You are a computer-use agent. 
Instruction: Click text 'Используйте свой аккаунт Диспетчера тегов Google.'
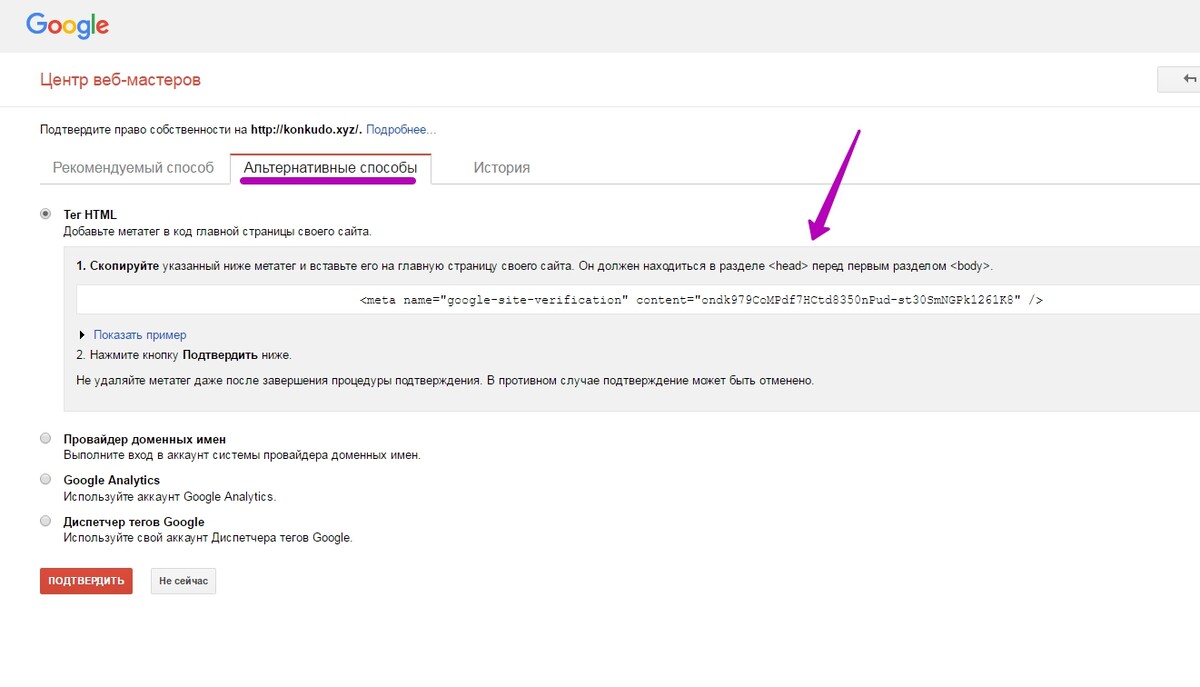(x=208, y=537)
